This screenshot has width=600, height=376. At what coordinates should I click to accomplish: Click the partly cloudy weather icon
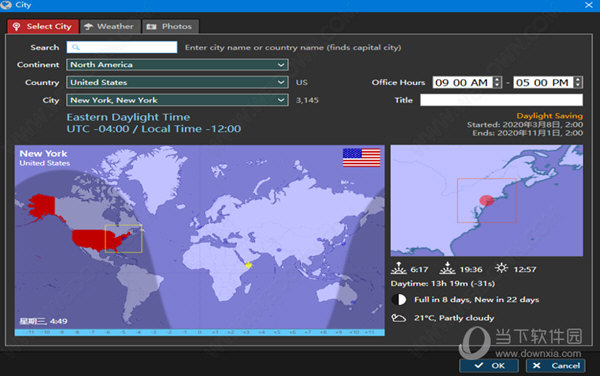click(x=398, y=318)
